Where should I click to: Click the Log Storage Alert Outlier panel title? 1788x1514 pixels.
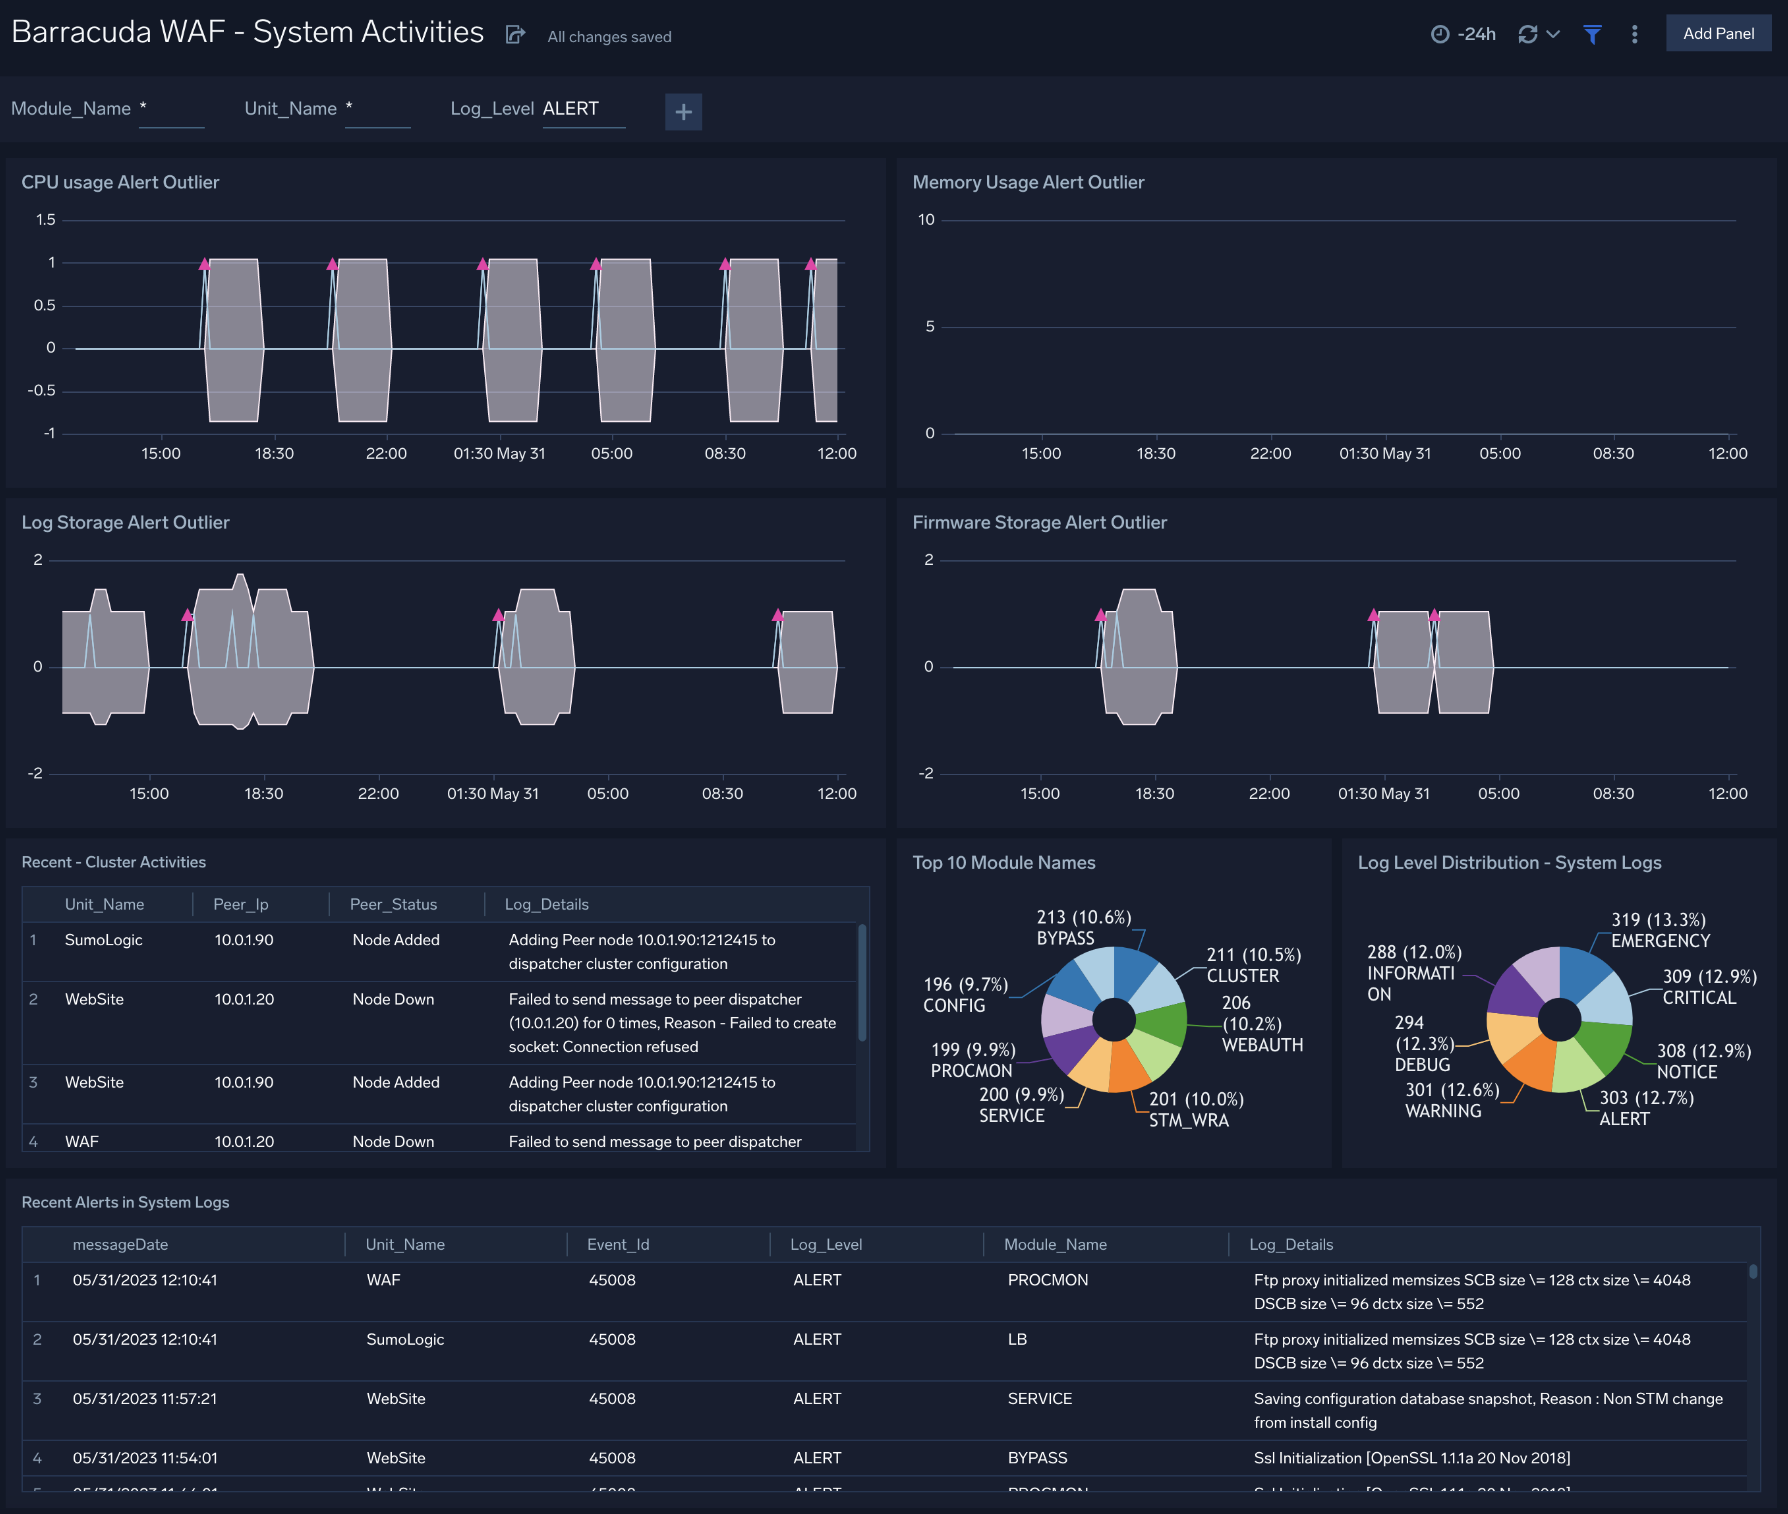click(x=125, y=522)
